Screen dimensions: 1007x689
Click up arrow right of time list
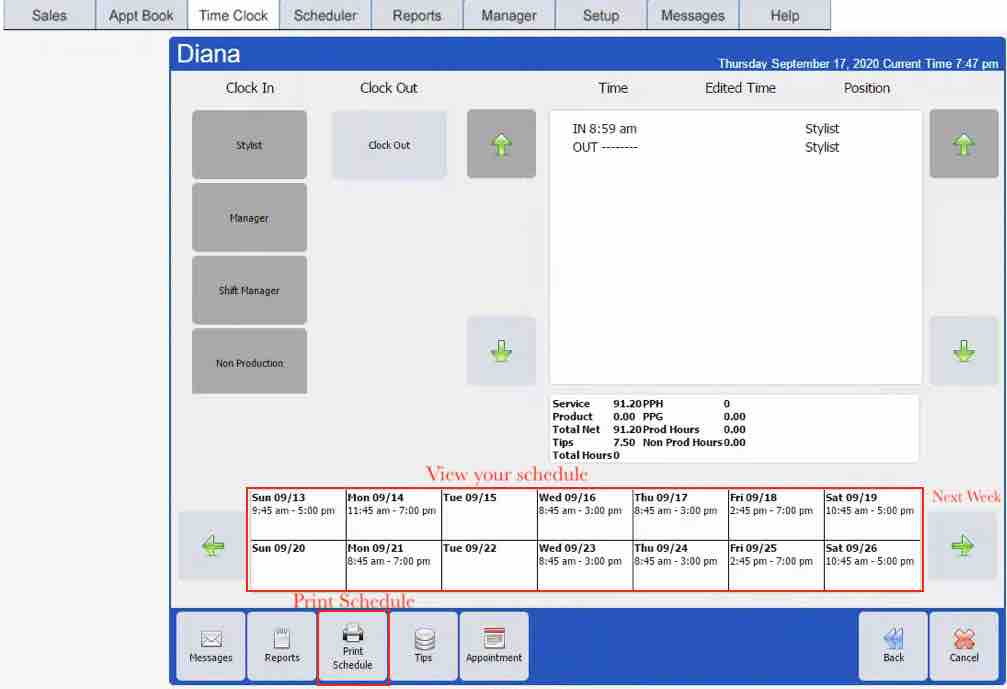pyautogui.click(x=964, y=144)
